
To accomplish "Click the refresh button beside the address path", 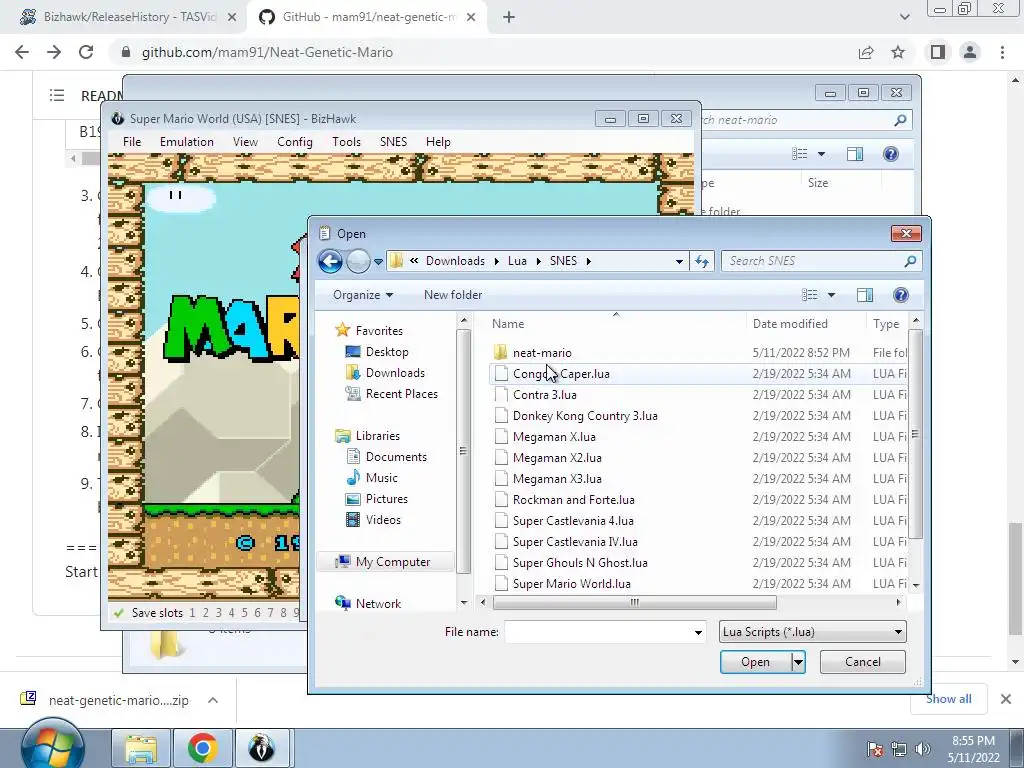I will click(x=702, y=261).
